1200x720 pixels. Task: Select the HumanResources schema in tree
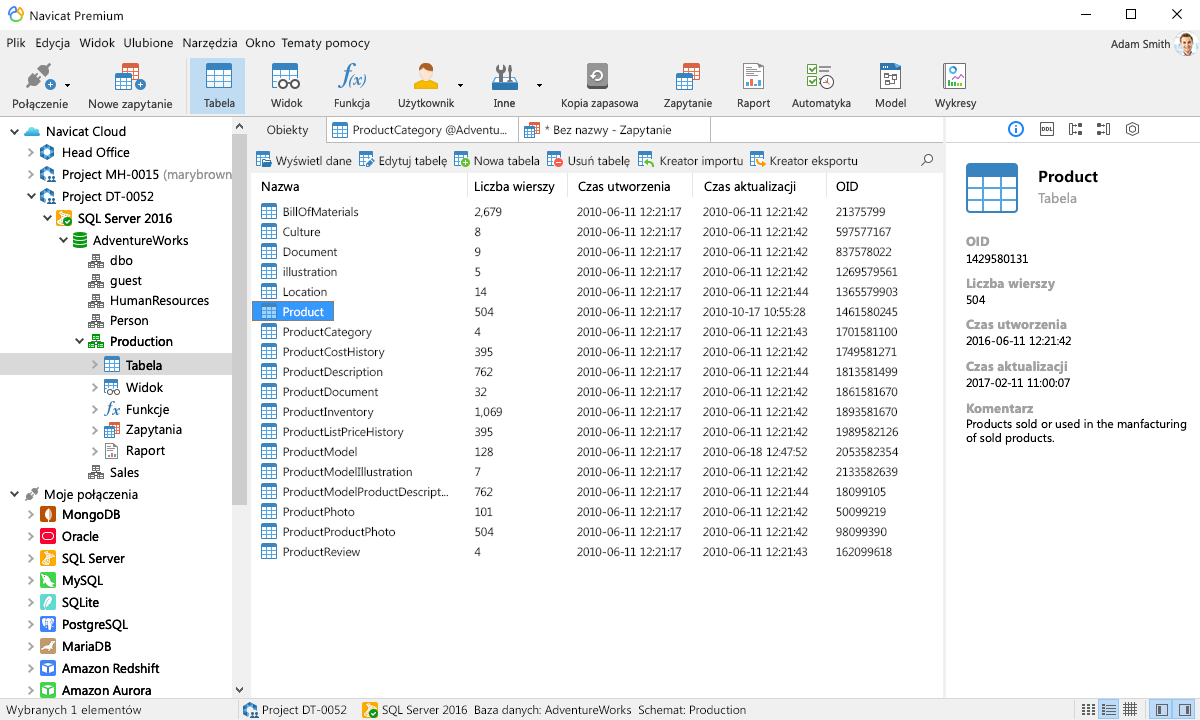pyautogui.click(x=159, y=300)
